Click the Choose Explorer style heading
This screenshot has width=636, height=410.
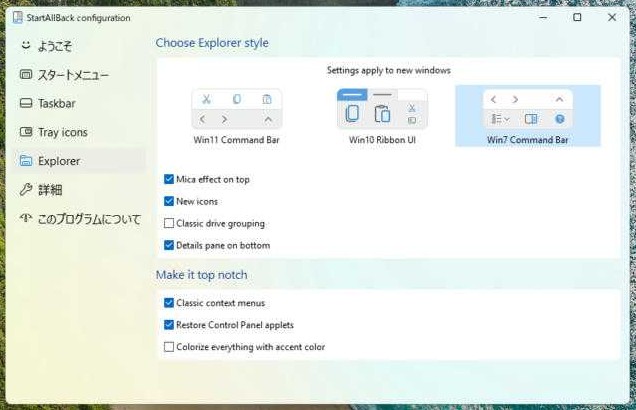212,43
